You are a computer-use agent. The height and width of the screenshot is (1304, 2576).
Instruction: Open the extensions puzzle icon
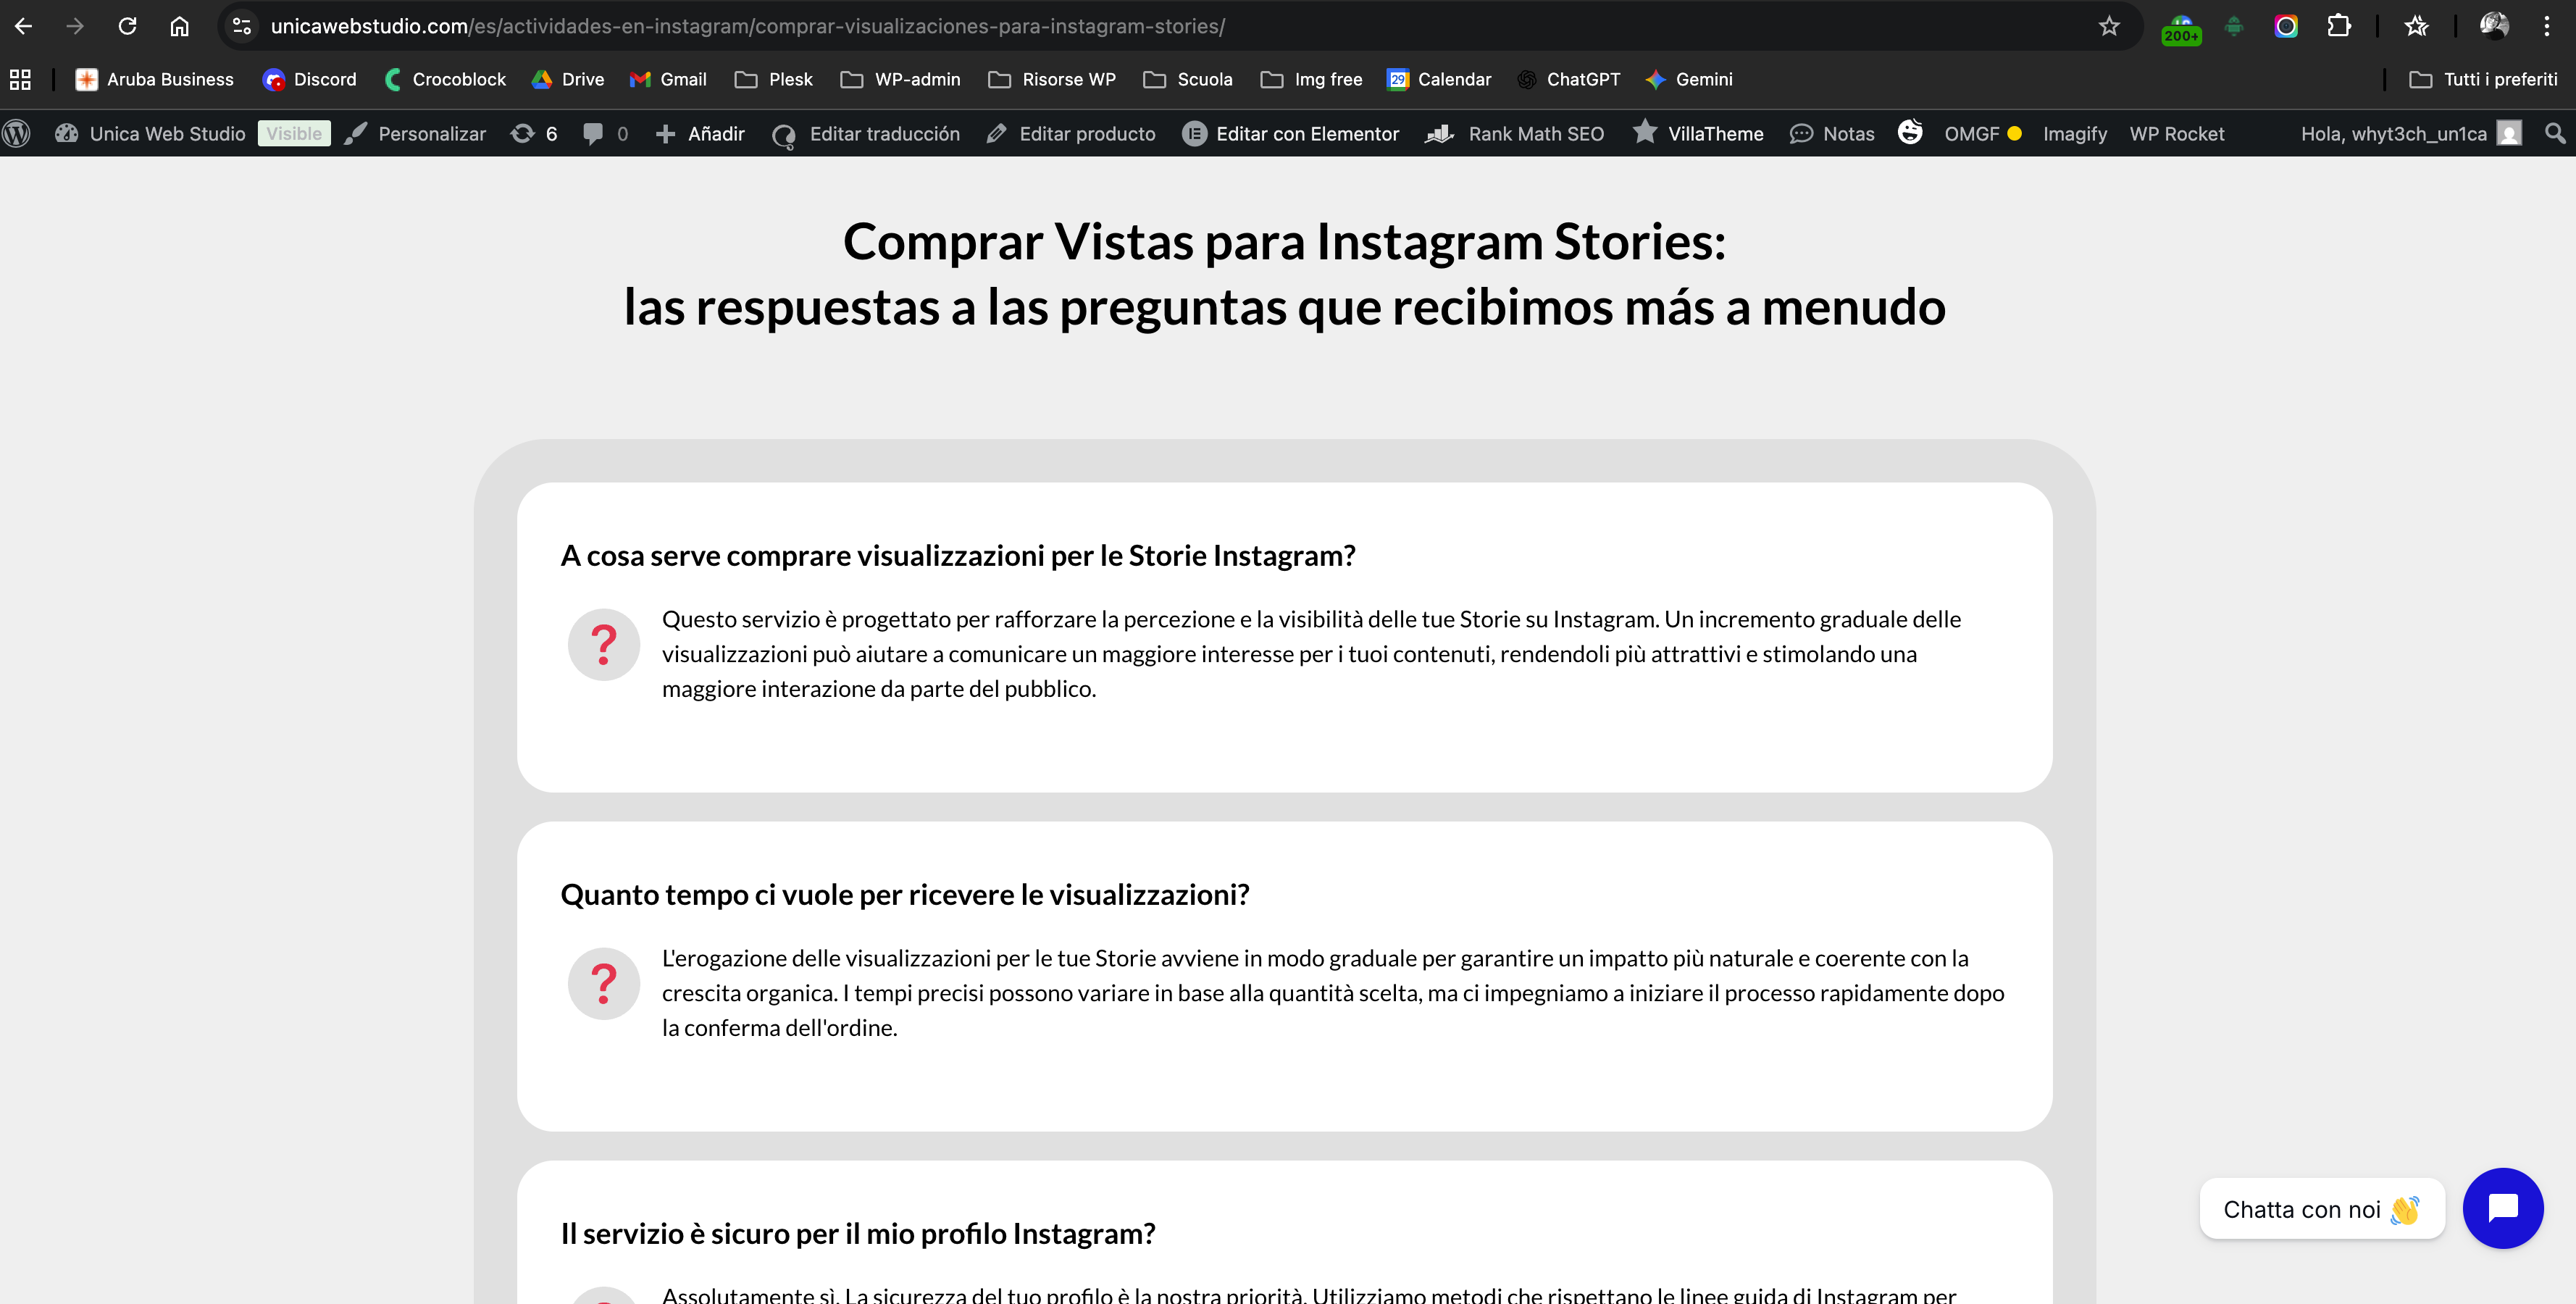(x=2338, y=26)
